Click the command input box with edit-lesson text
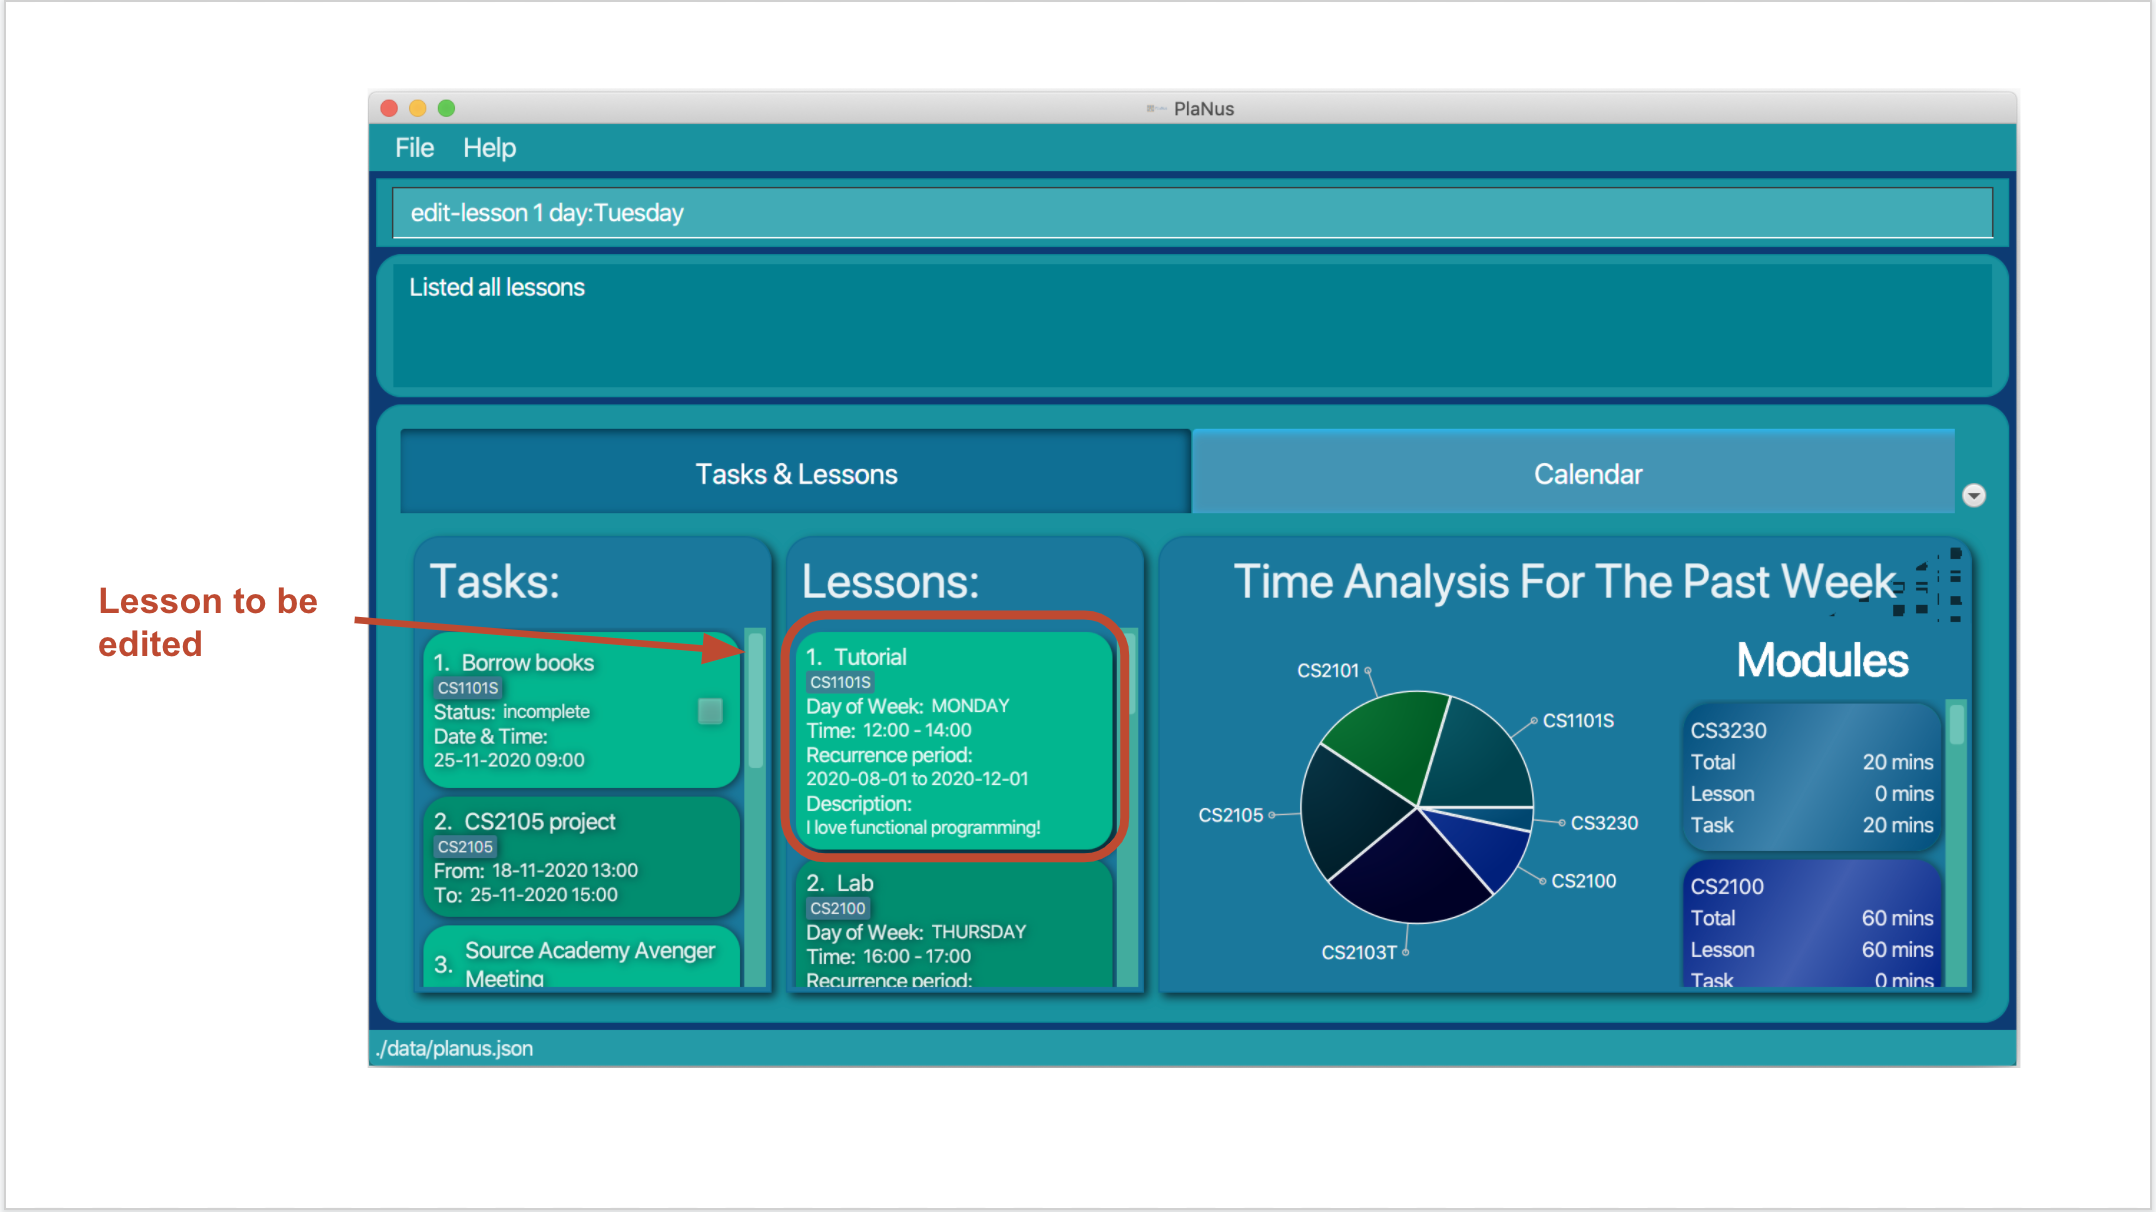Screen dimensions: 2156x1212 pos(1192,213)
